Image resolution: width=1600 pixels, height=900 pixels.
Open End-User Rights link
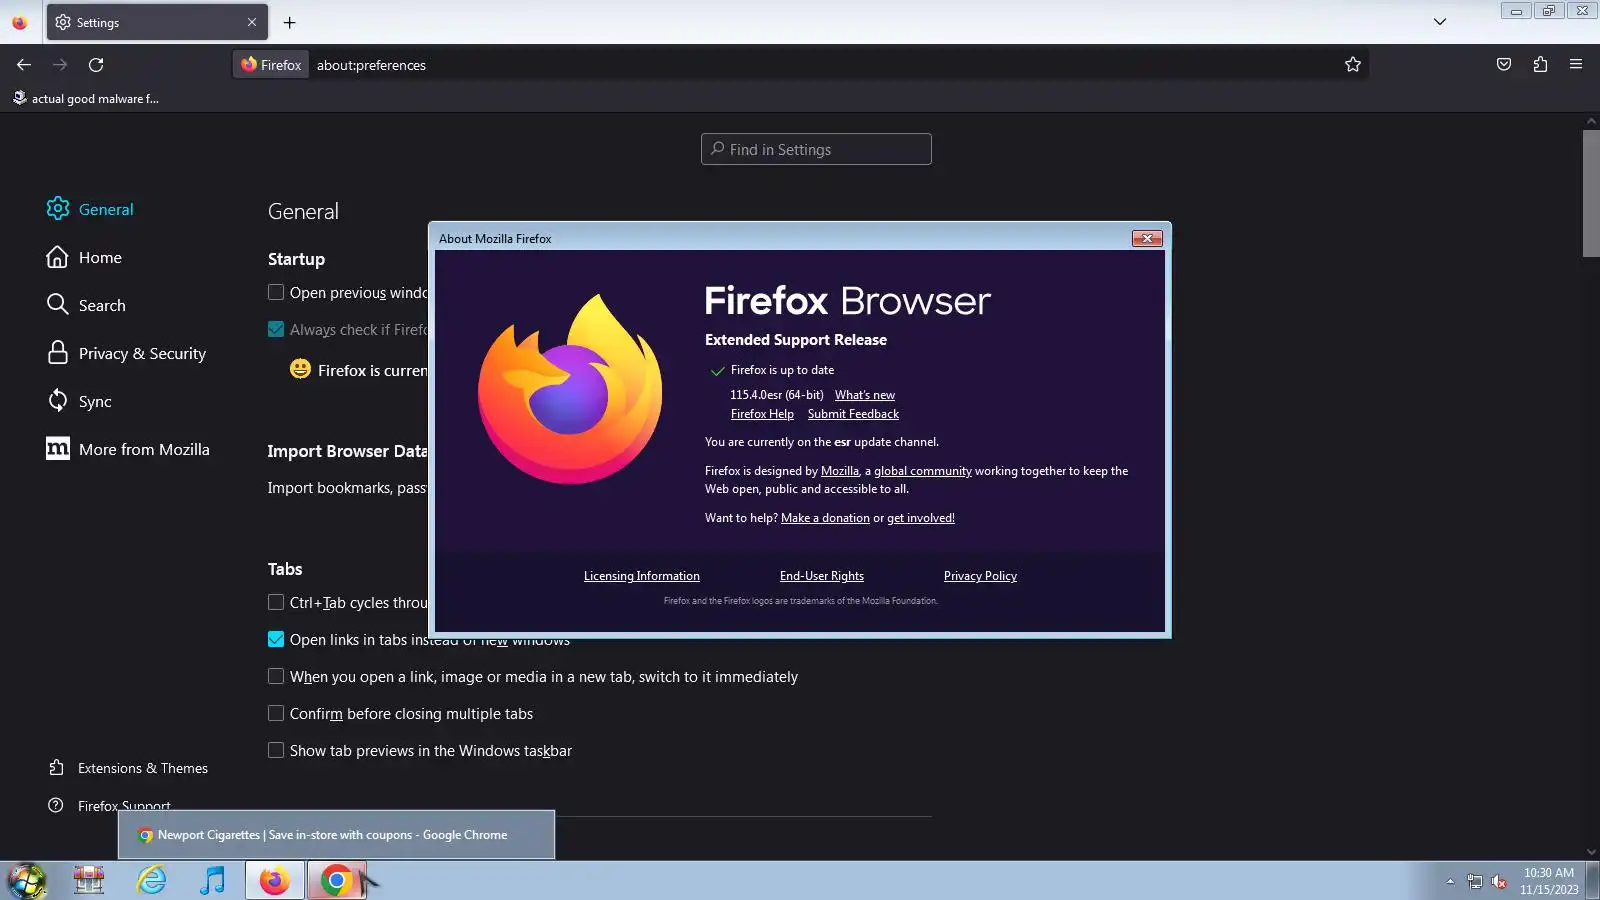(x=822, y=576)
